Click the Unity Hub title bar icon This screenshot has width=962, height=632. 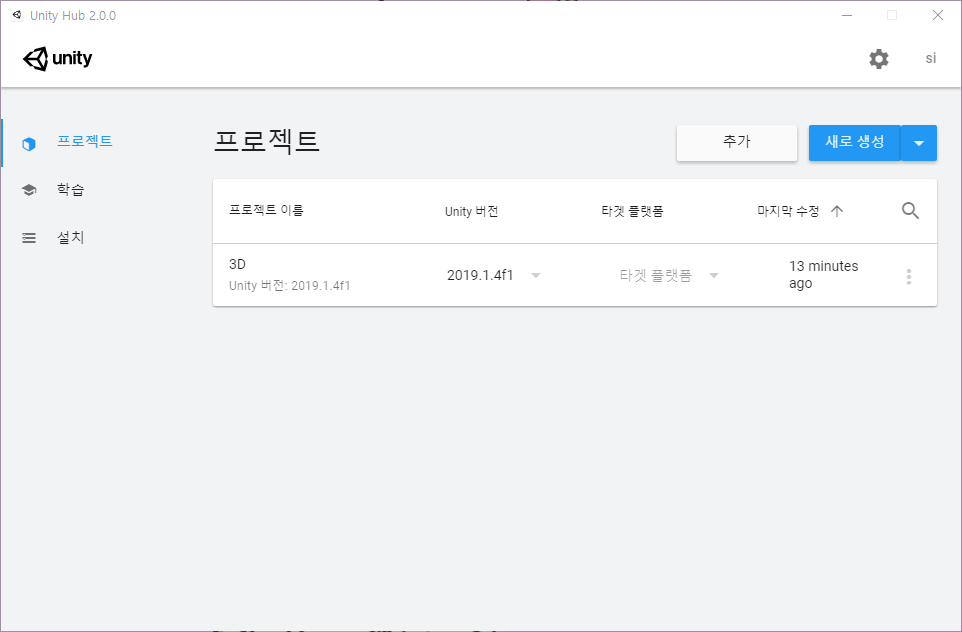pyautogui.click(x=17, y=15)
